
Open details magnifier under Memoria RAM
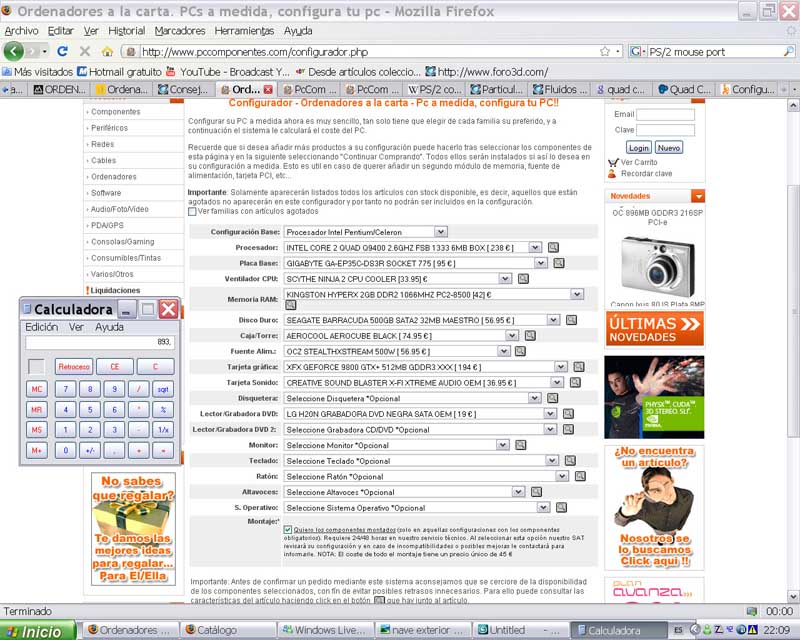(290, 305)
